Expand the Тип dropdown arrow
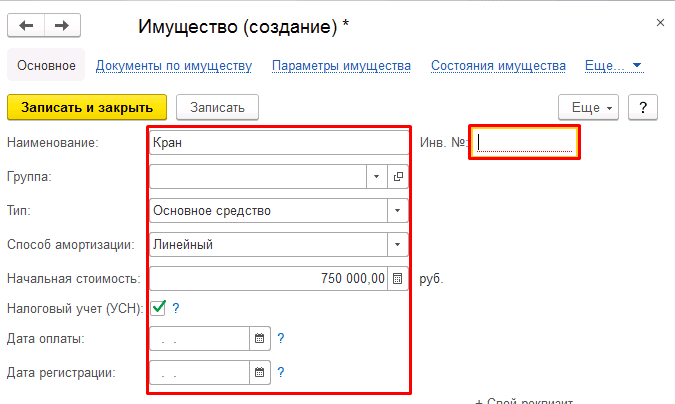Viewport: 675px width, 404px height. coord(397,211)
